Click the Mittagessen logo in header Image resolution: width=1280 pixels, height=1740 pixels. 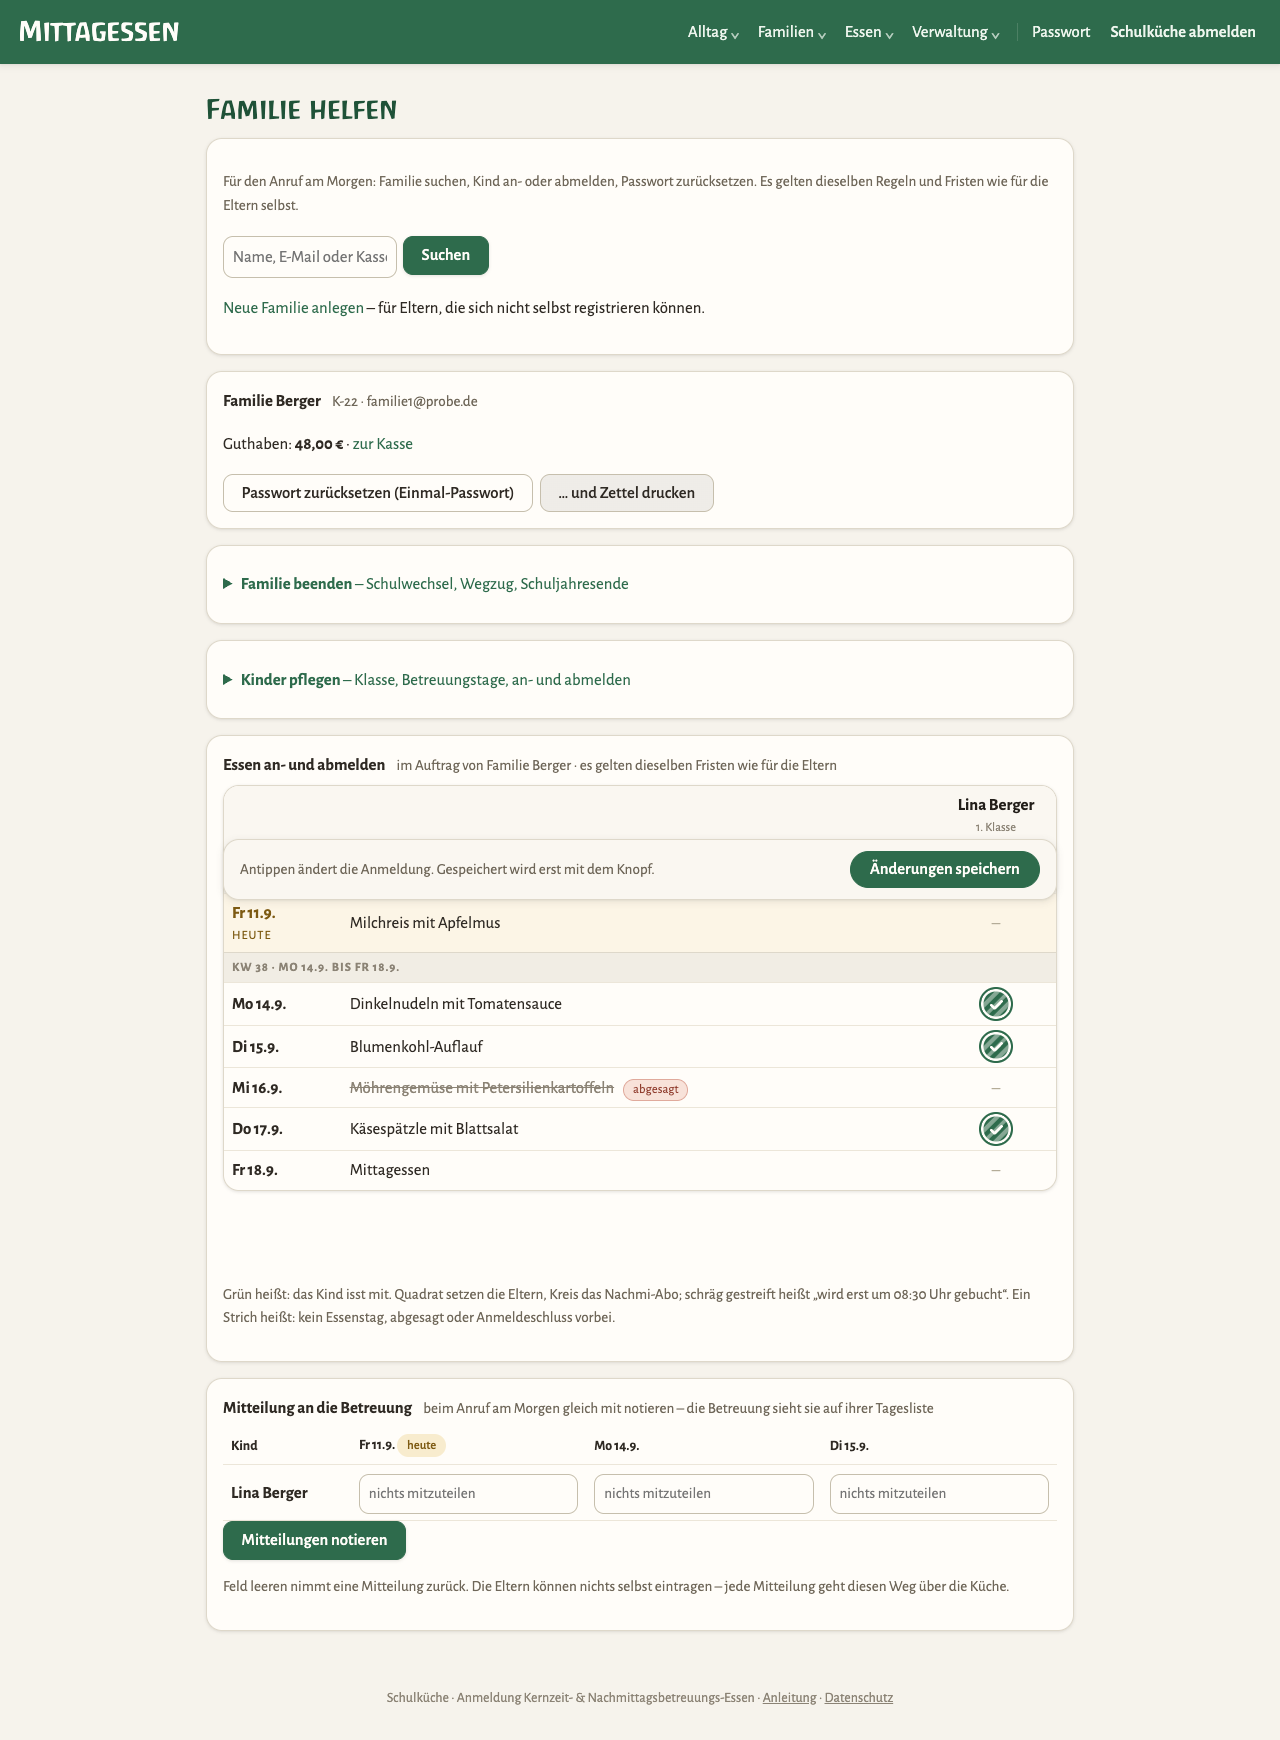(x=99, y=32)
